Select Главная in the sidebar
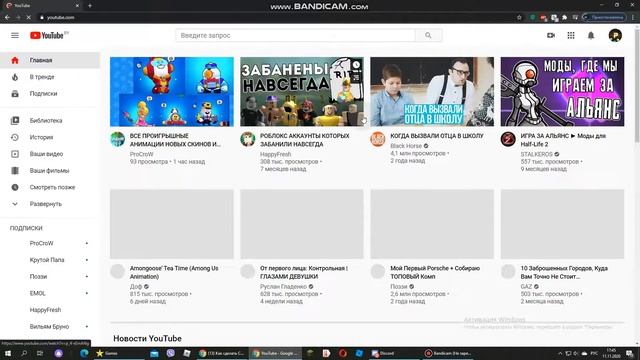The width and height of the screenshot is (640, 360). pos(50,60)
